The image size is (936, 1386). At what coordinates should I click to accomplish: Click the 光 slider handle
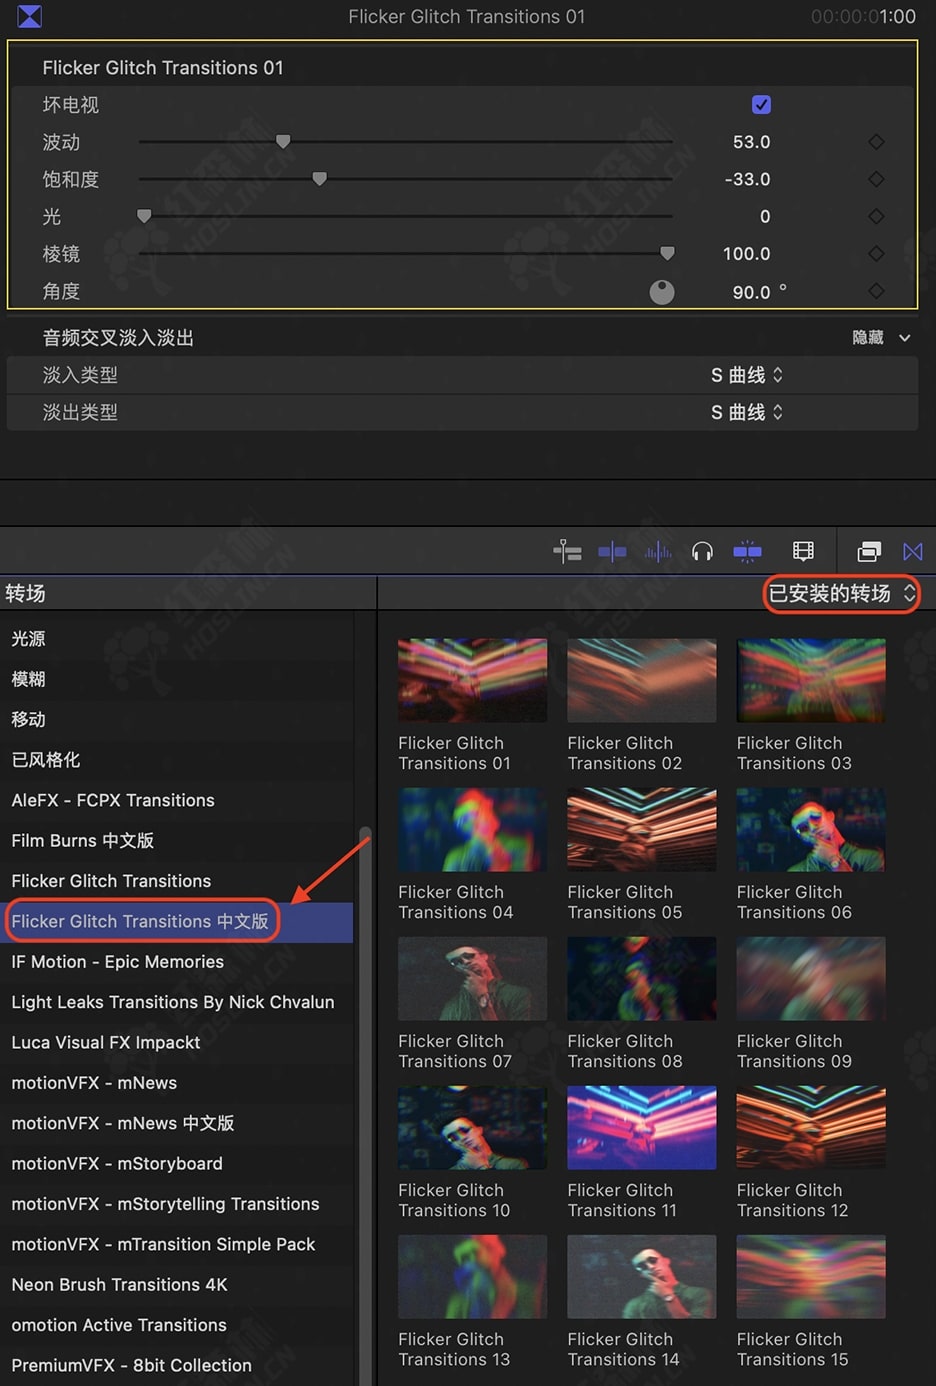[144, 216]
